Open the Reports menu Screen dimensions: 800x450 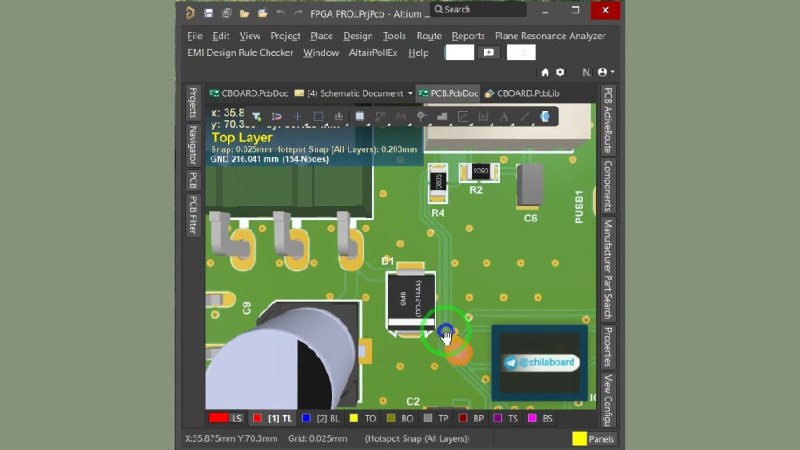(468, 36)
